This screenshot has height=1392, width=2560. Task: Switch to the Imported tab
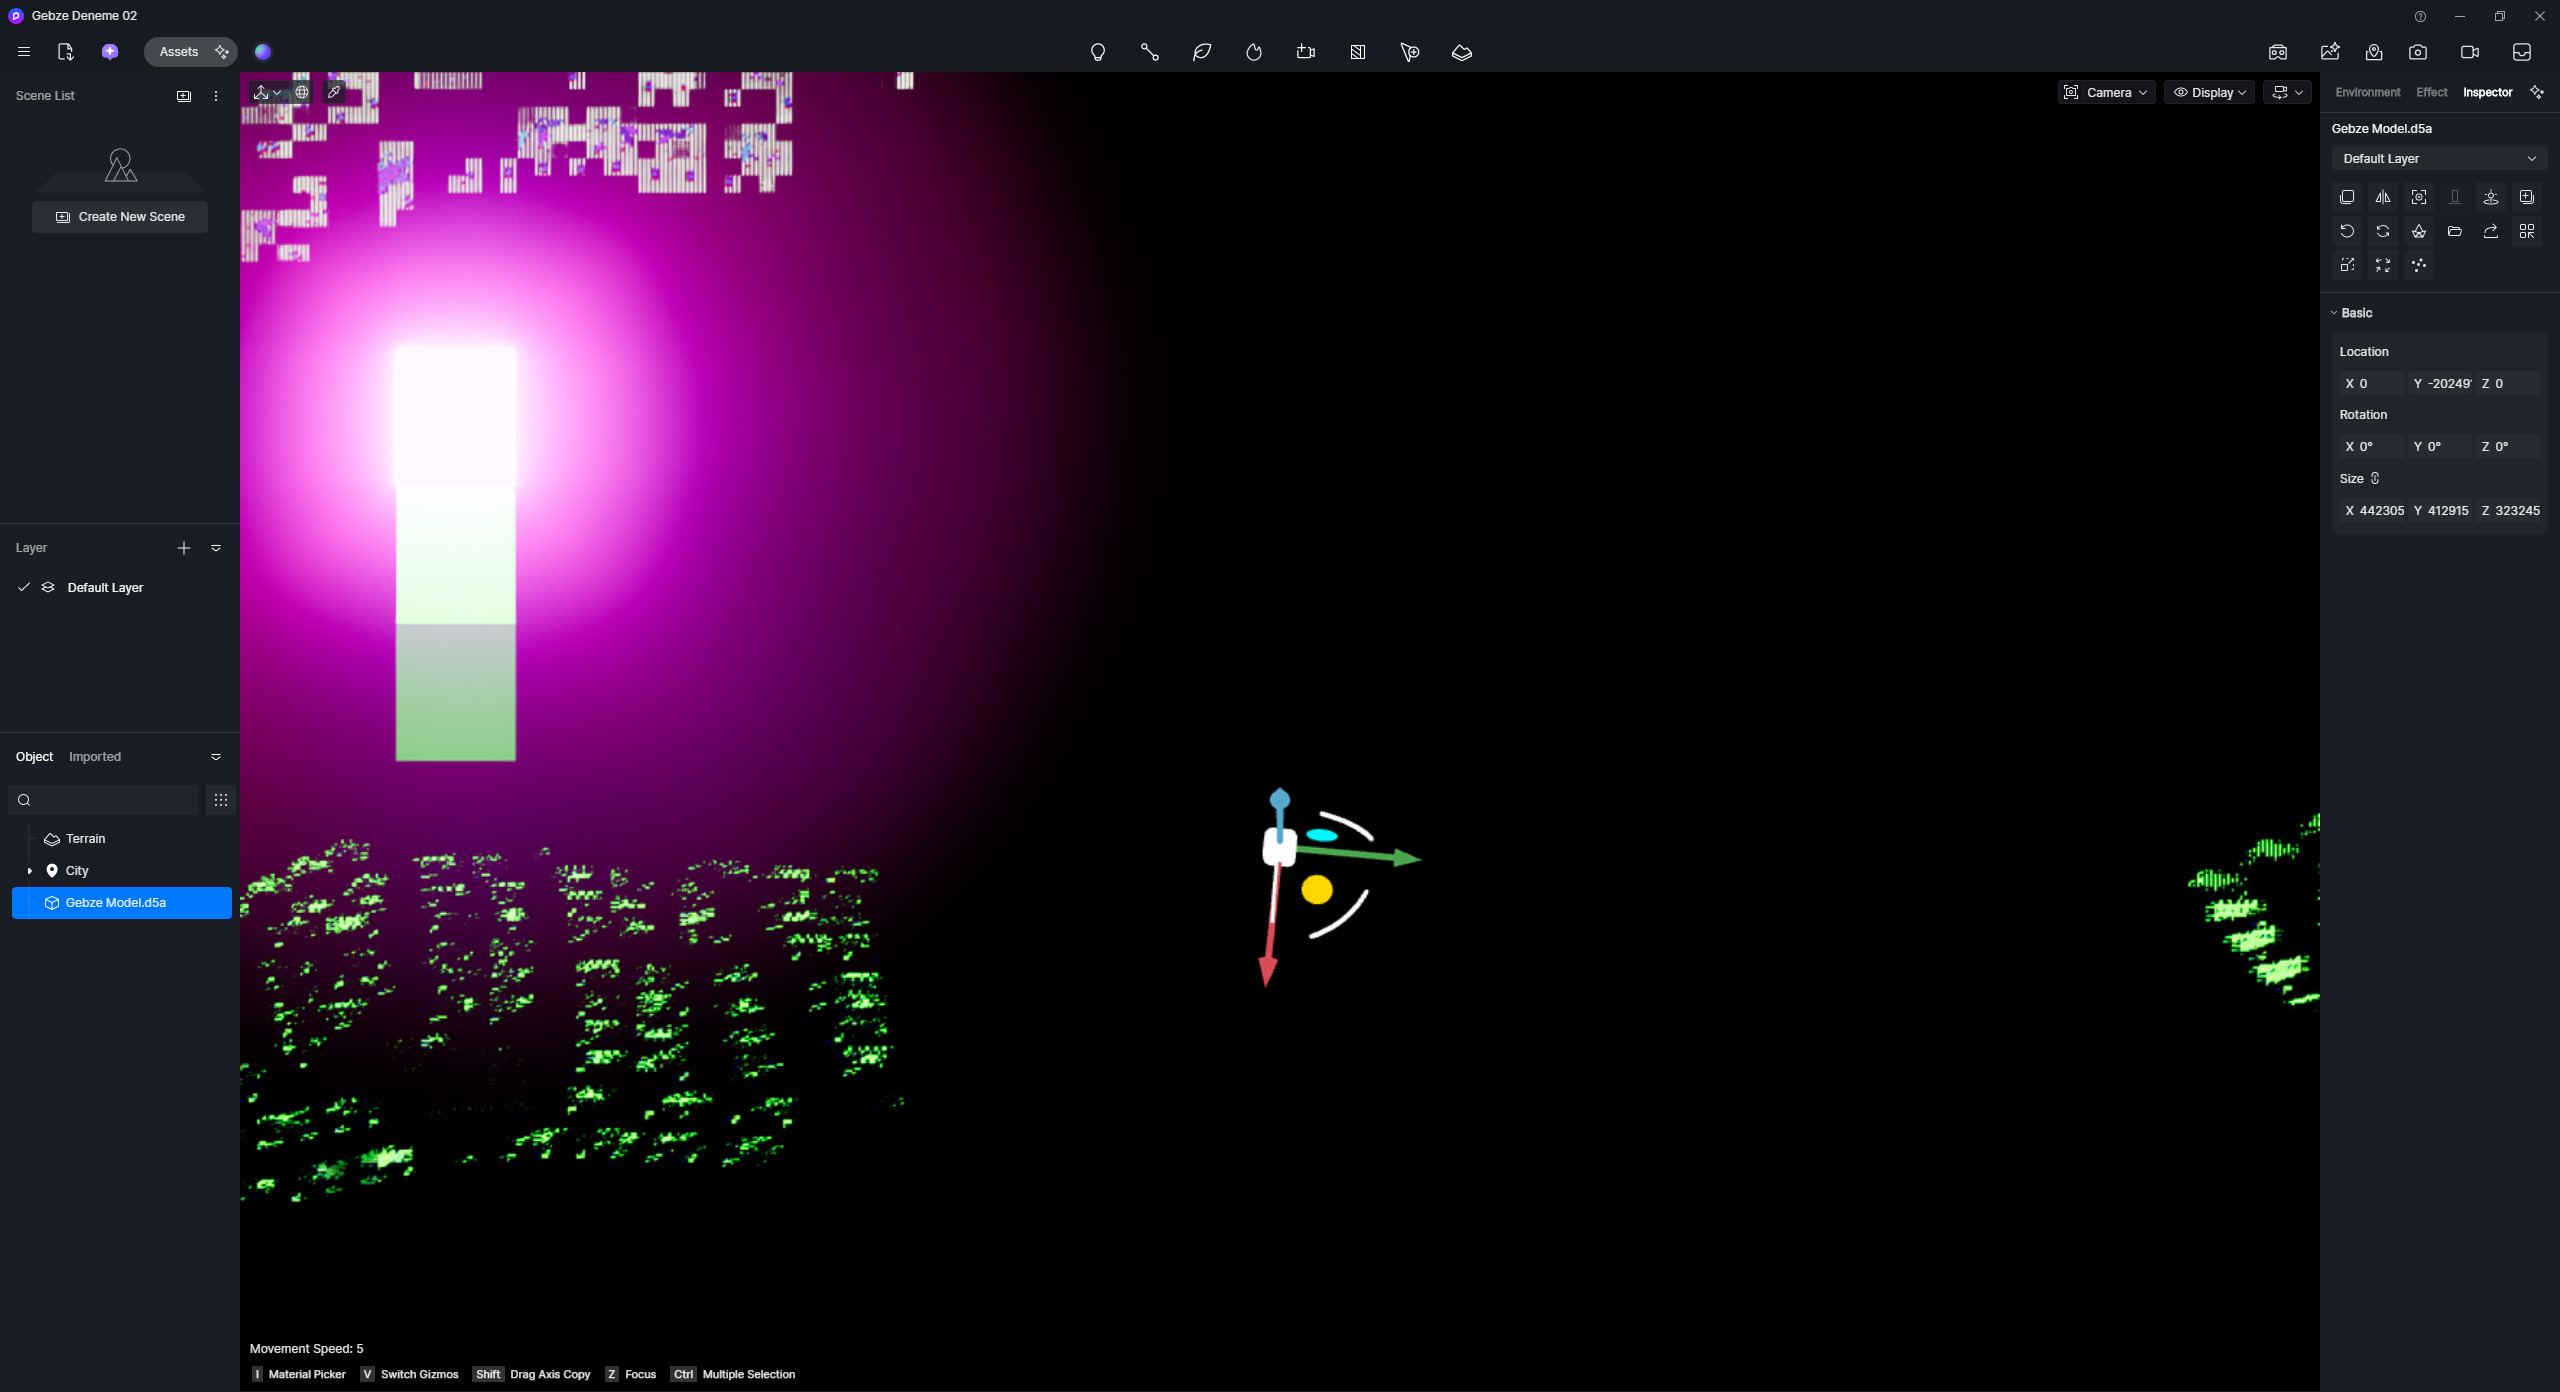[95, 757]
